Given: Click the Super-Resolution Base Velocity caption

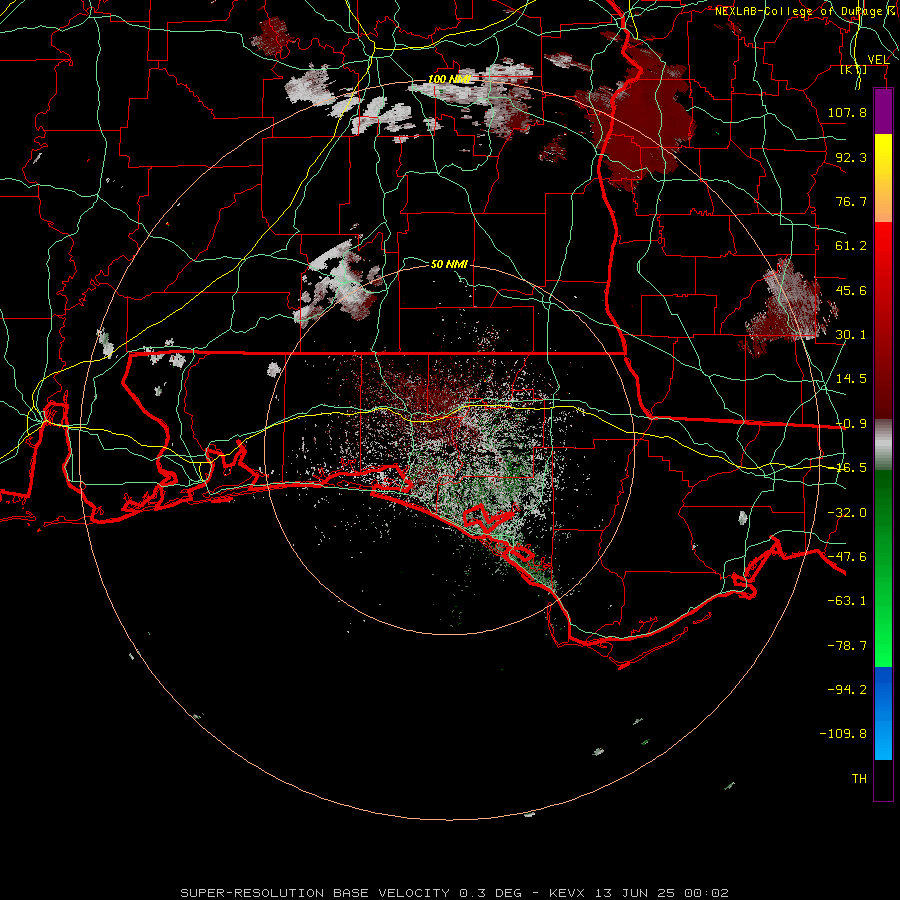Looking at the screenshot, I should [454, 893].
